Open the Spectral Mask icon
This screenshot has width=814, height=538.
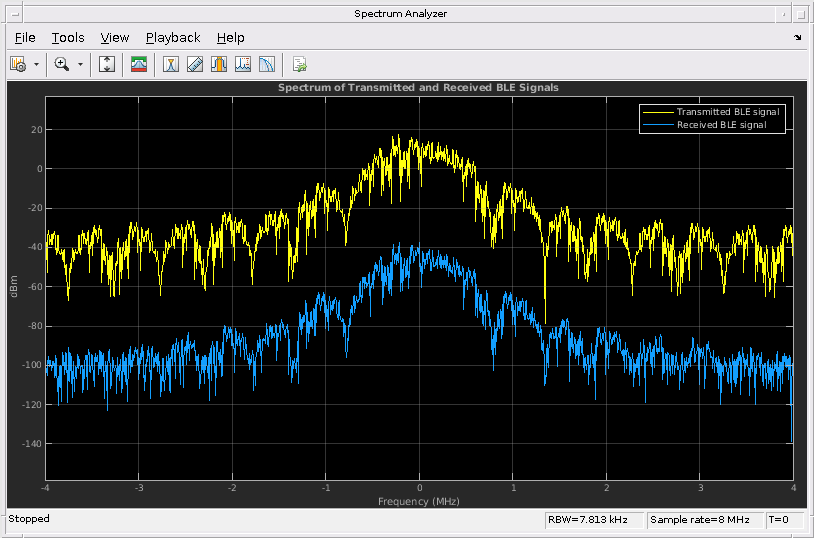tap(139, 64)
